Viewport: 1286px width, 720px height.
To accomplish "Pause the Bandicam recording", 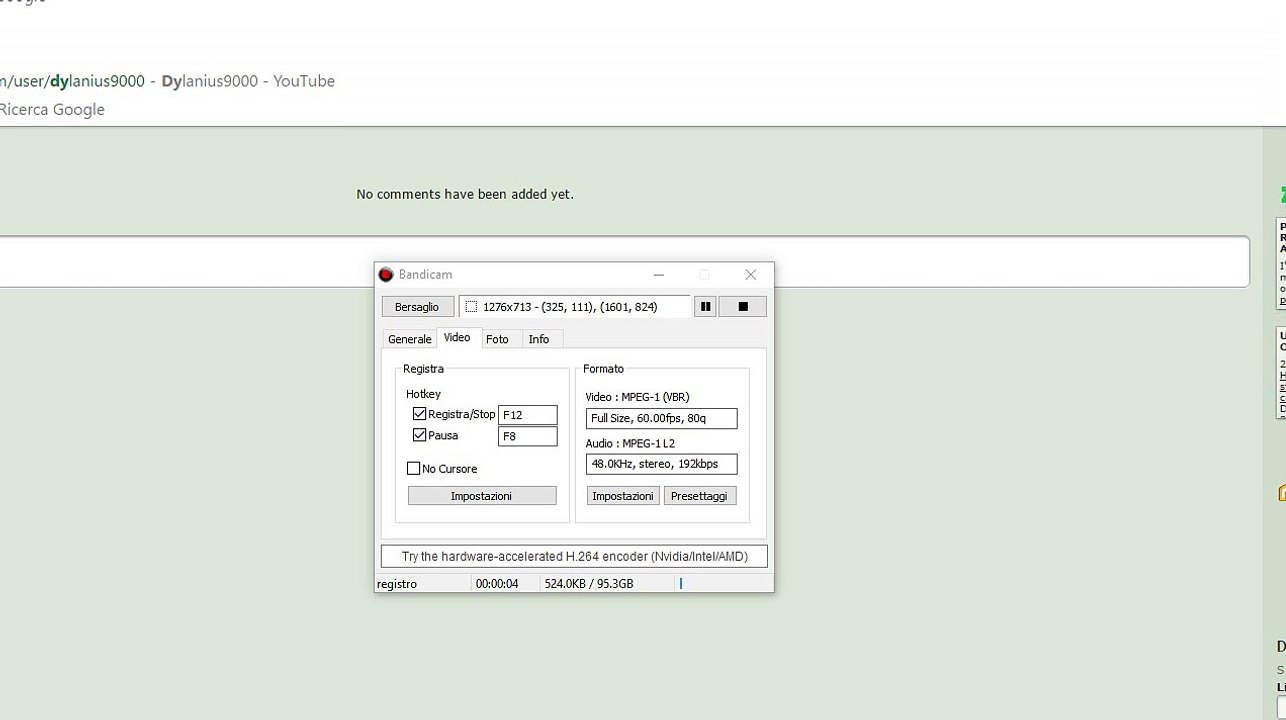I will click(705, 307).
